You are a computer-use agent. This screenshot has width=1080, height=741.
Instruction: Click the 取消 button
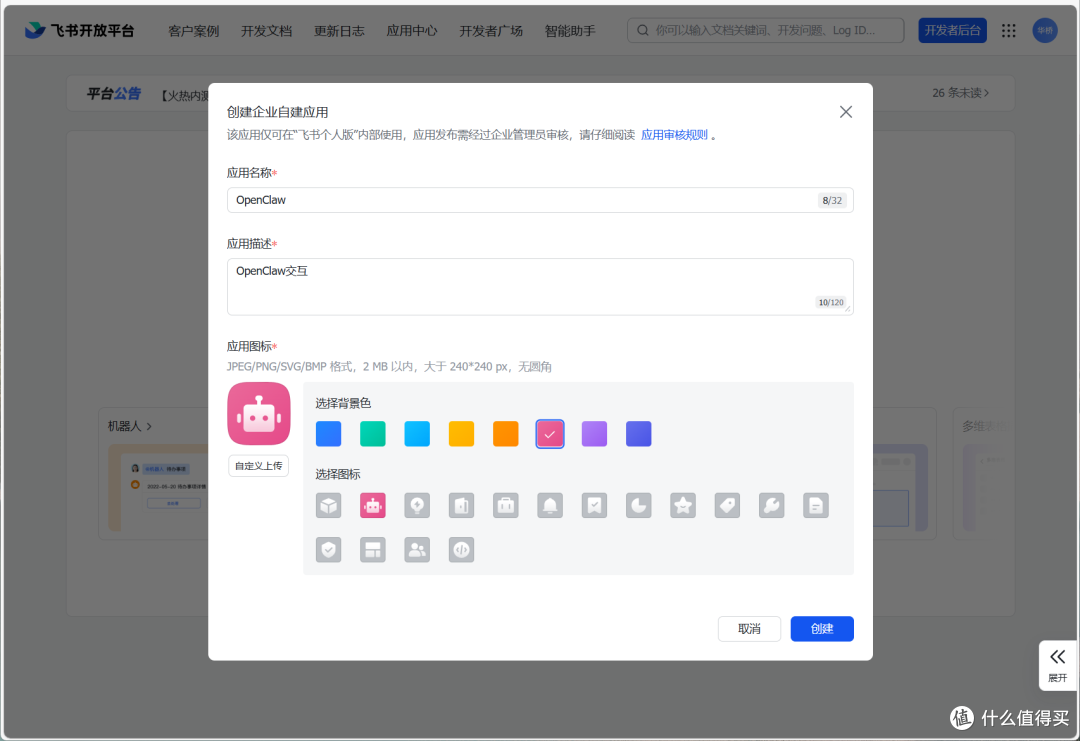click(749, 629)
